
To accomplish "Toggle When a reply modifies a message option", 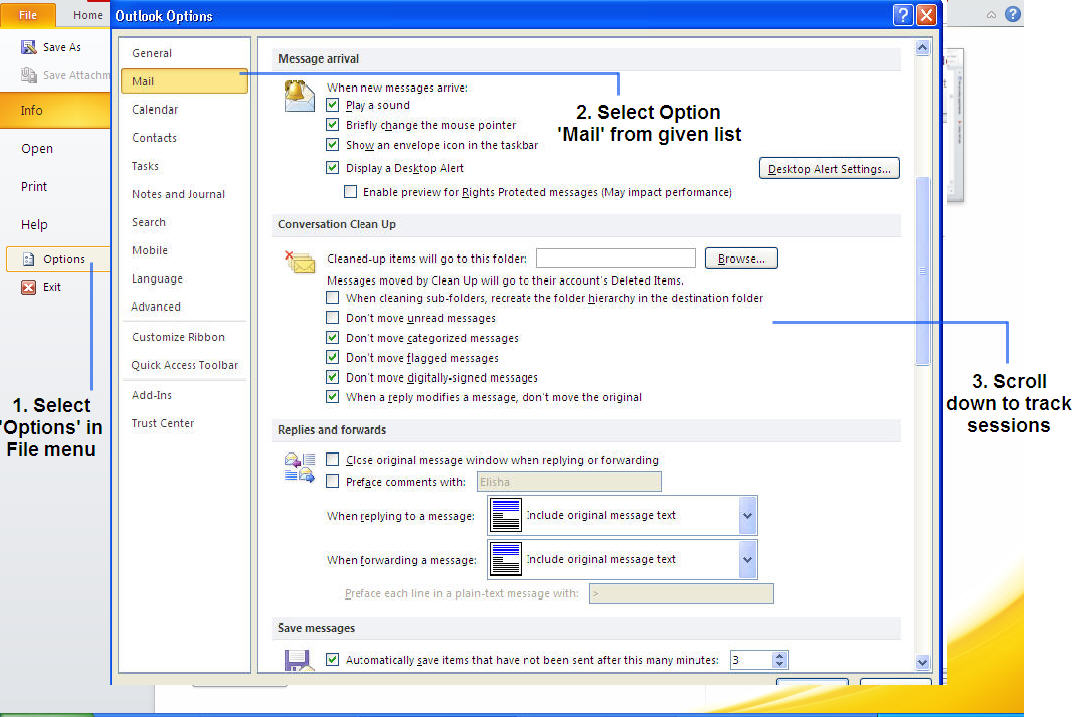I will [333, 397].
